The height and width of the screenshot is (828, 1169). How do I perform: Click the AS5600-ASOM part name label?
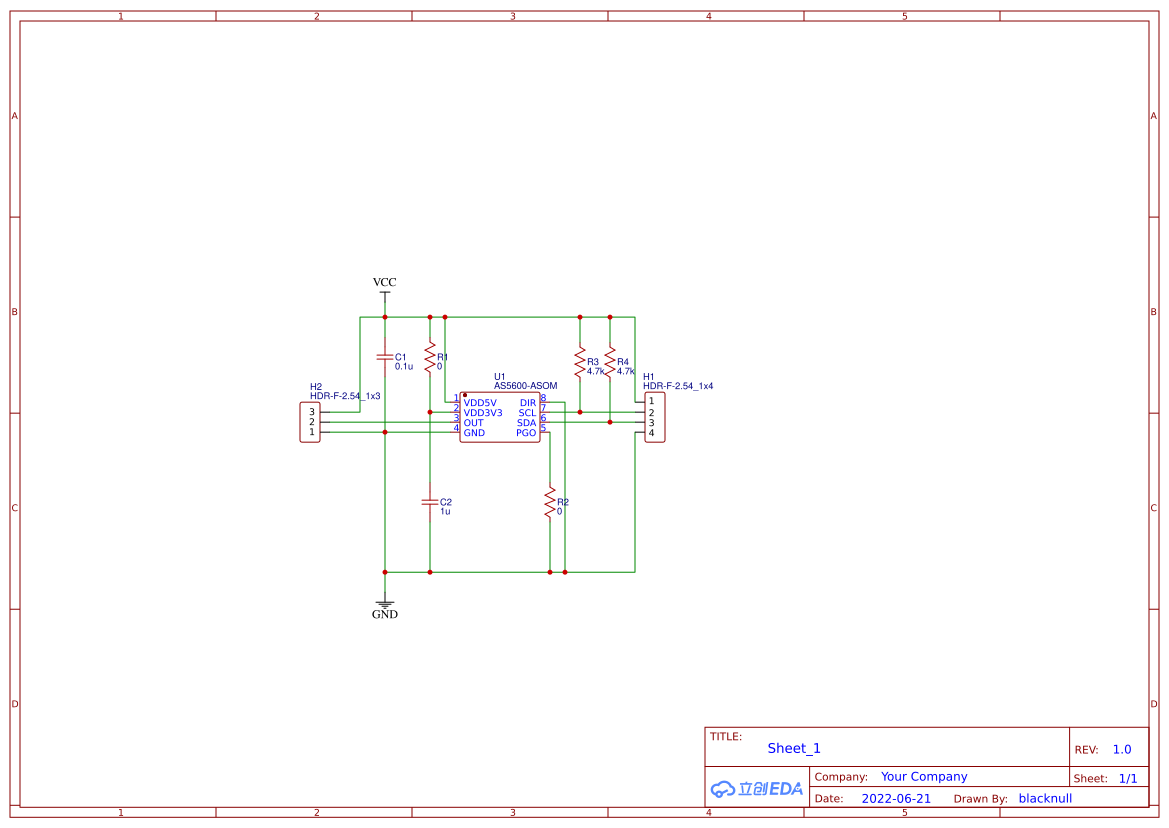[x=525, y=386]
